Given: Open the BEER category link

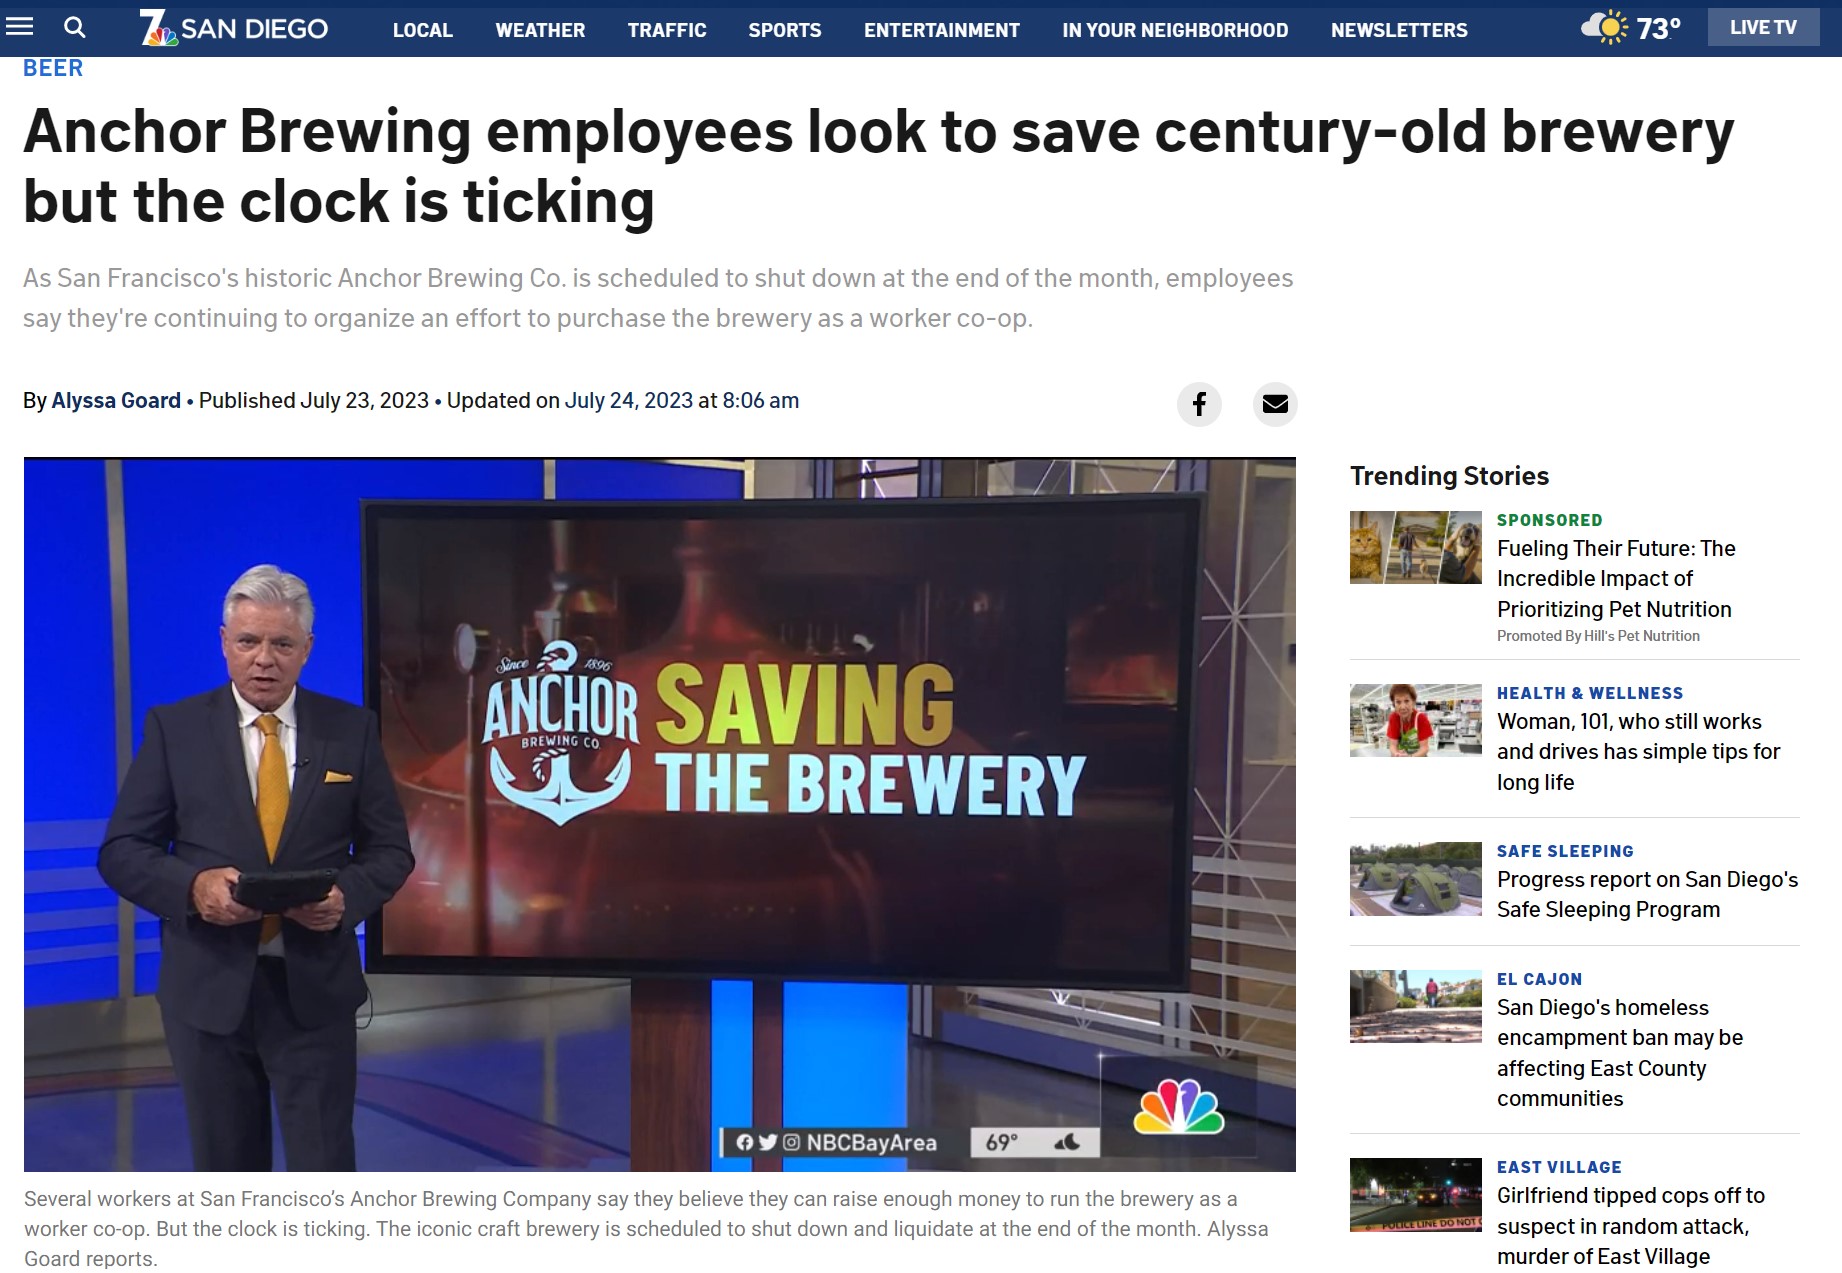Looking at the screenshot, I should (x=53, y=68).
